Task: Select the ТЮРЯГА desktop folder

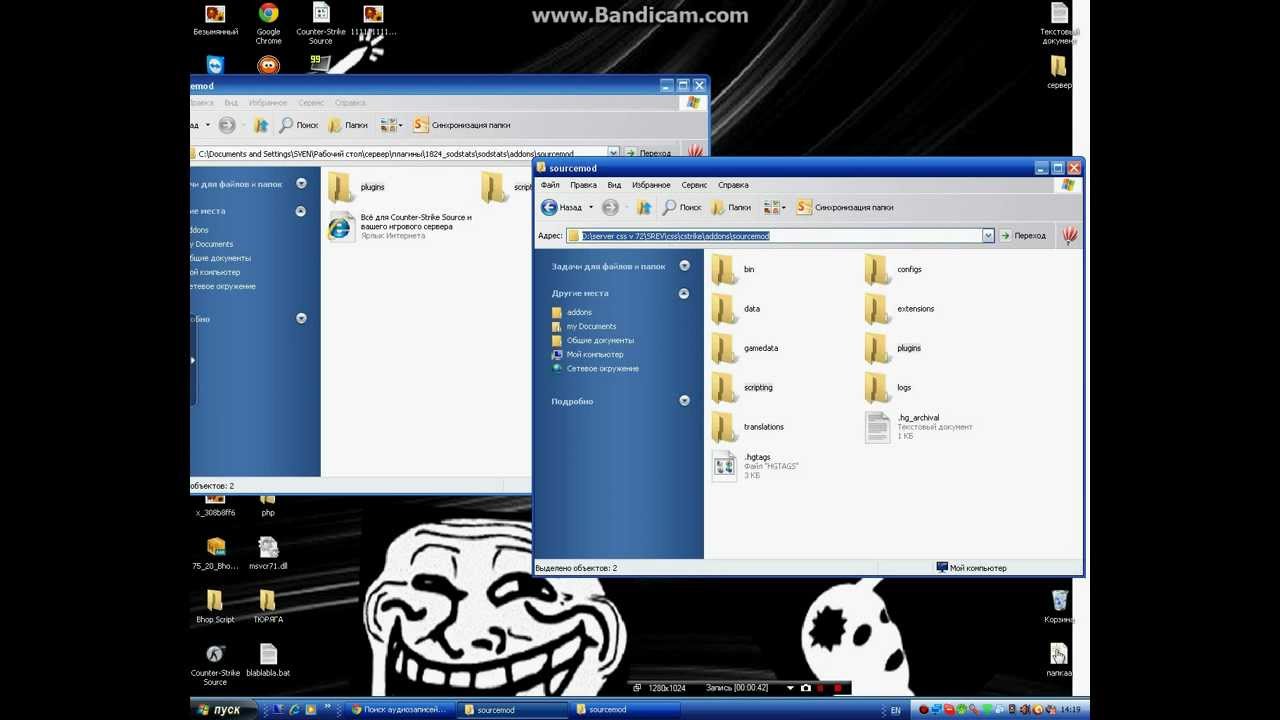Action: pyautogui.click(x=267, y=607)
